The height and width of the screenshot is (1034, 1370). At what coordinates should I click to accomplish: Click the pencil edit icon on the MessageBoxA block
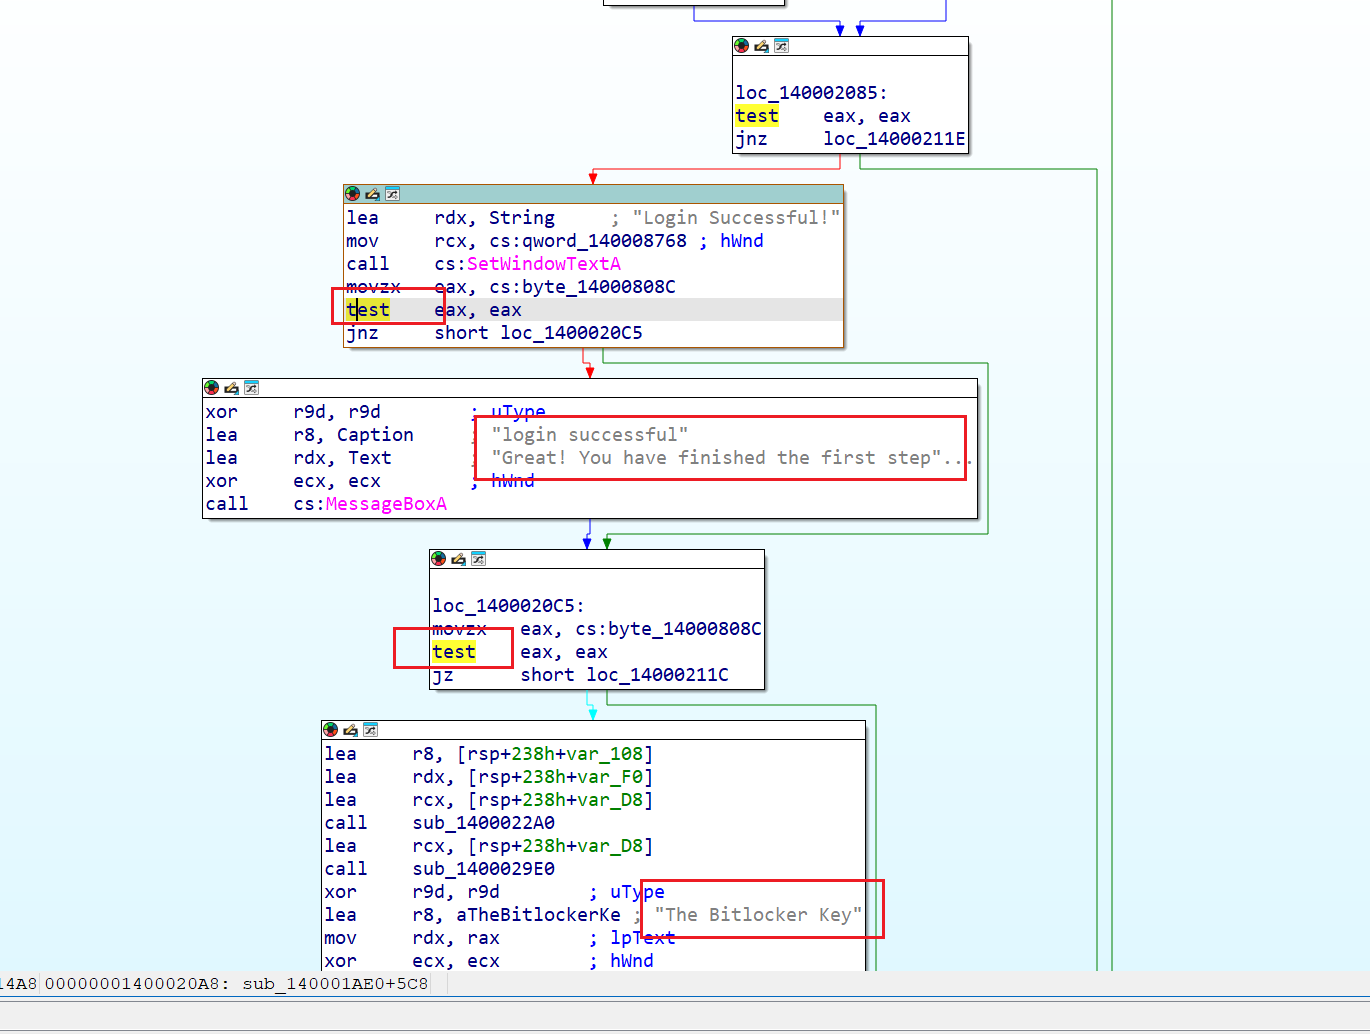click(x=231, y=388)
